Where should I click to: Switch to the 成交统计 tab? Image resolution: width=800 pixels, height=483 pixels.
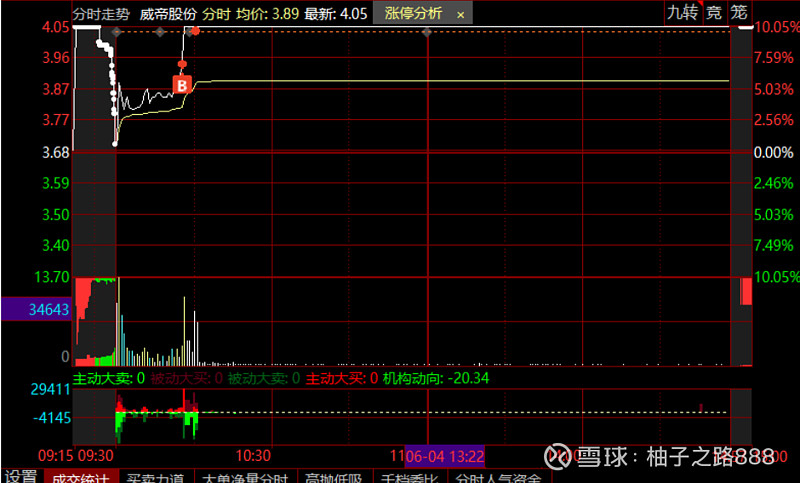(81, 477)
